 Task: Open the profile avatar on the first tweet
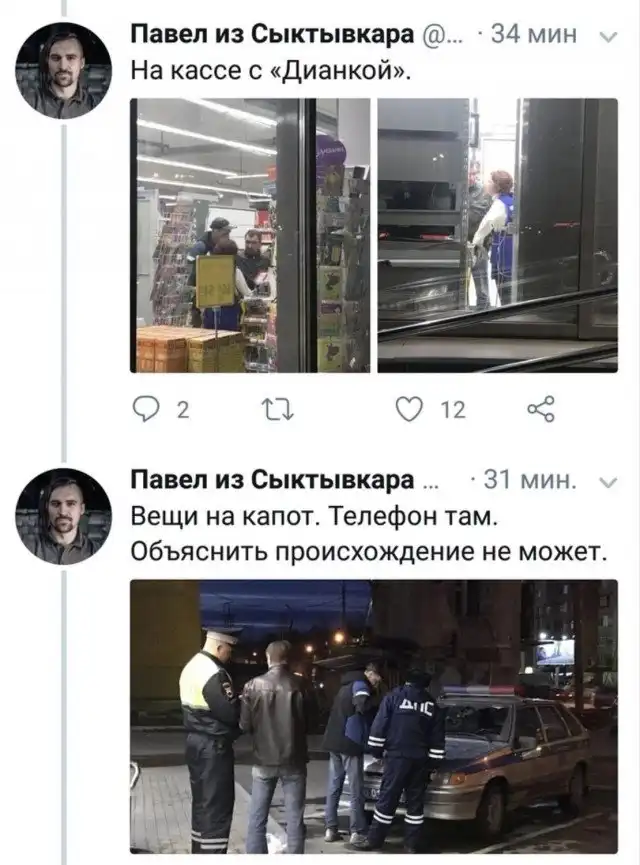point(63,71)
